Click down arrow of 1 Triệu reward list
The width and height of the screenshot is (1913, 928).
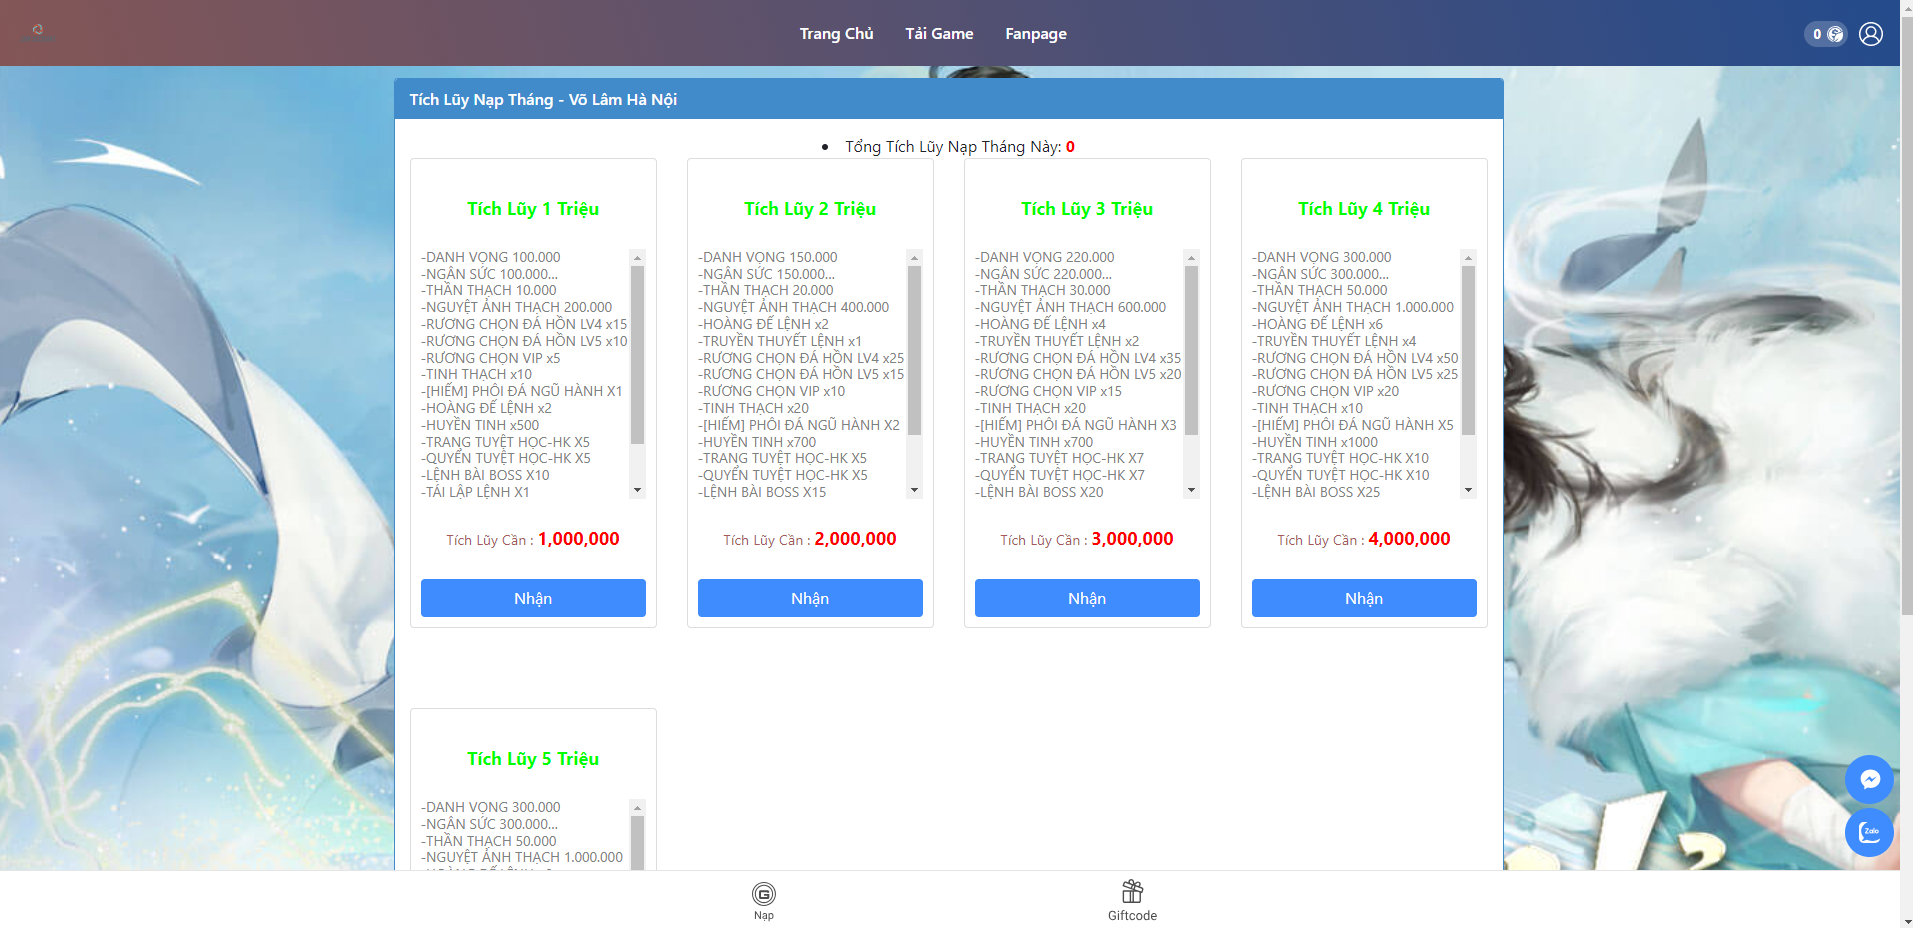637,490
